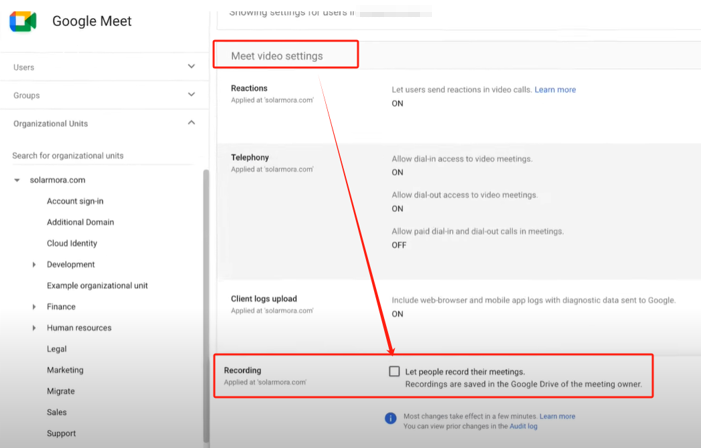Screen dimensions: 701x448
Task: Click the organizational units list scrollbar
Action: [x=206, y=304]
